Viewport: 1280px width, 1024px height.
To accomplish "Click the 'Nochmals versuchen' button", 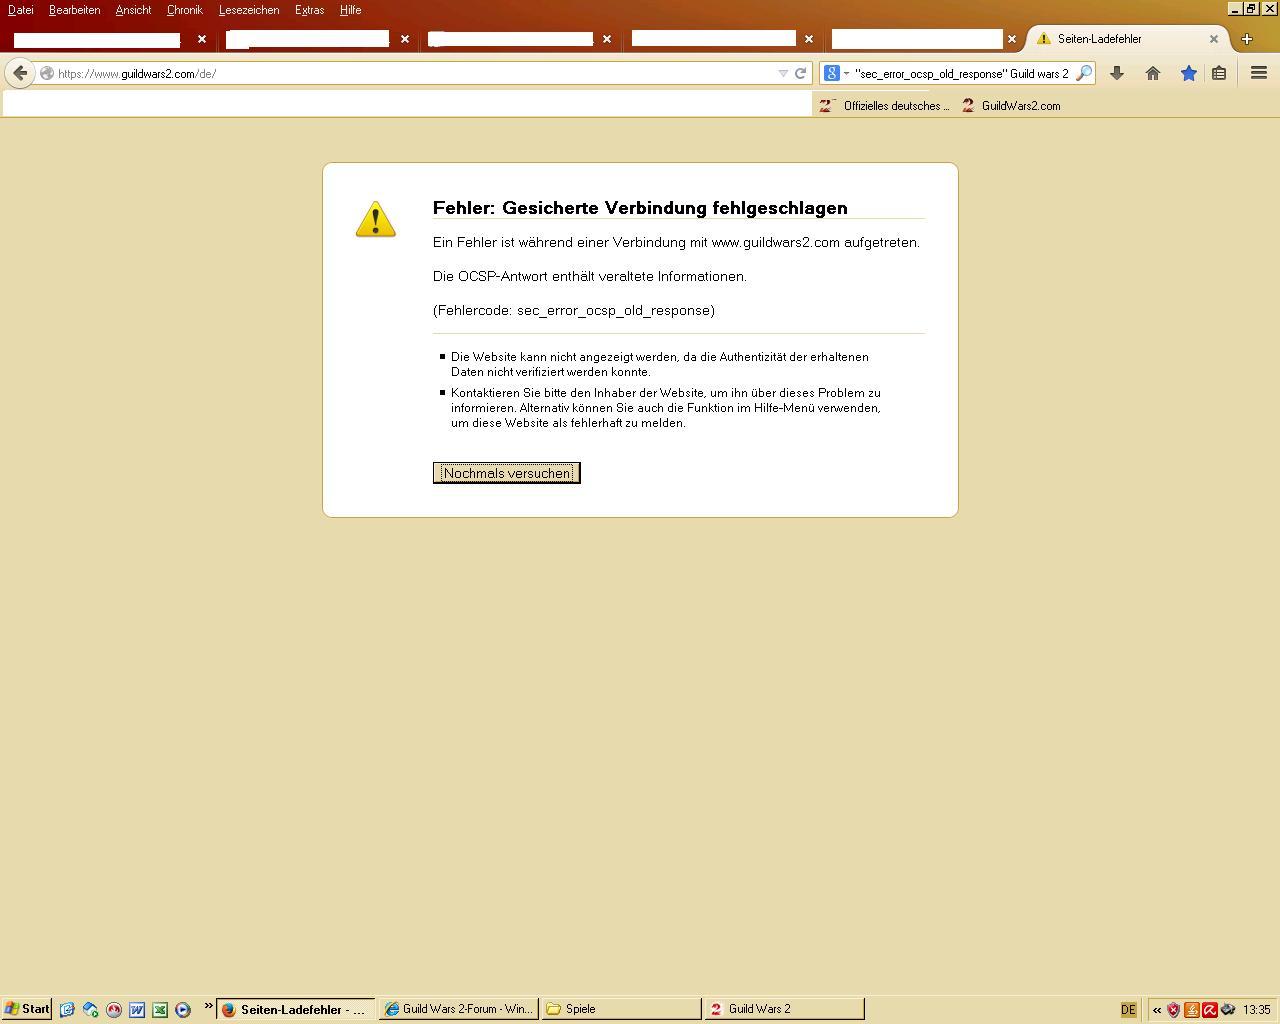I will 507,473.
